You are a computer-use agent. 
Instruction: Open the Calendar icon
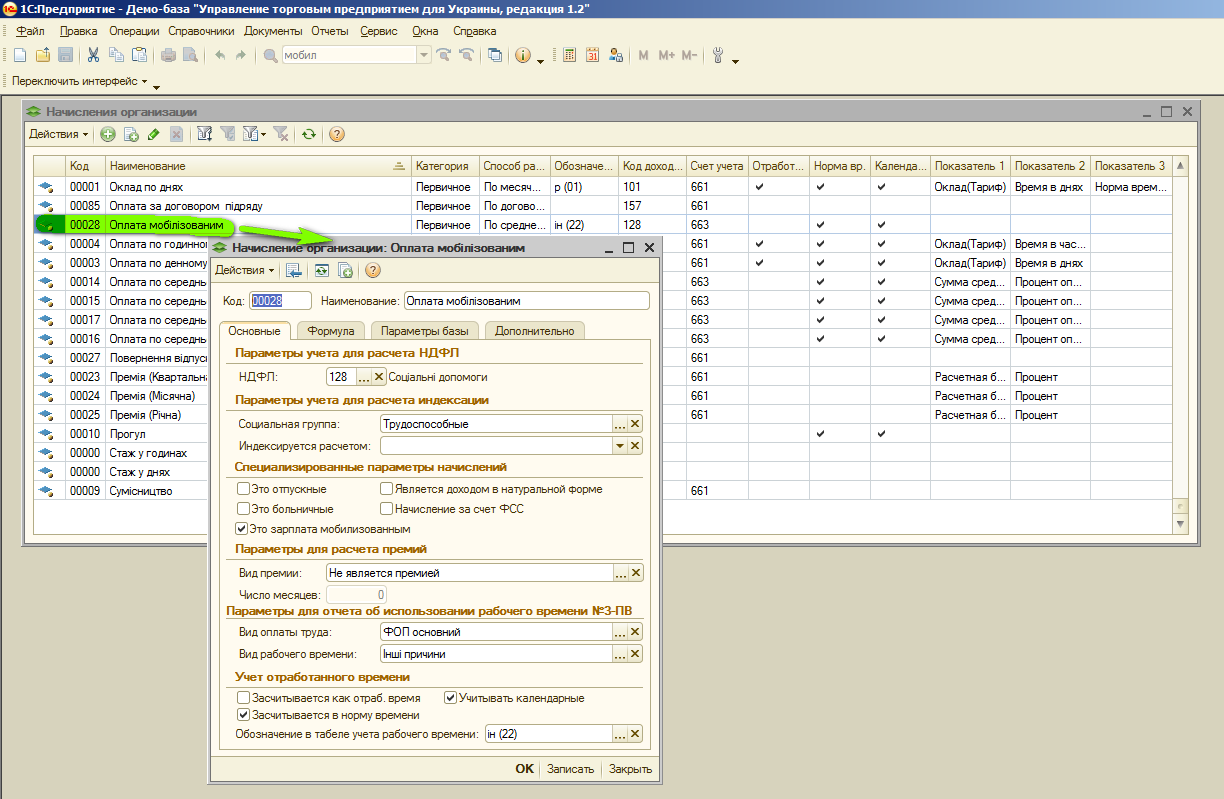592,56
